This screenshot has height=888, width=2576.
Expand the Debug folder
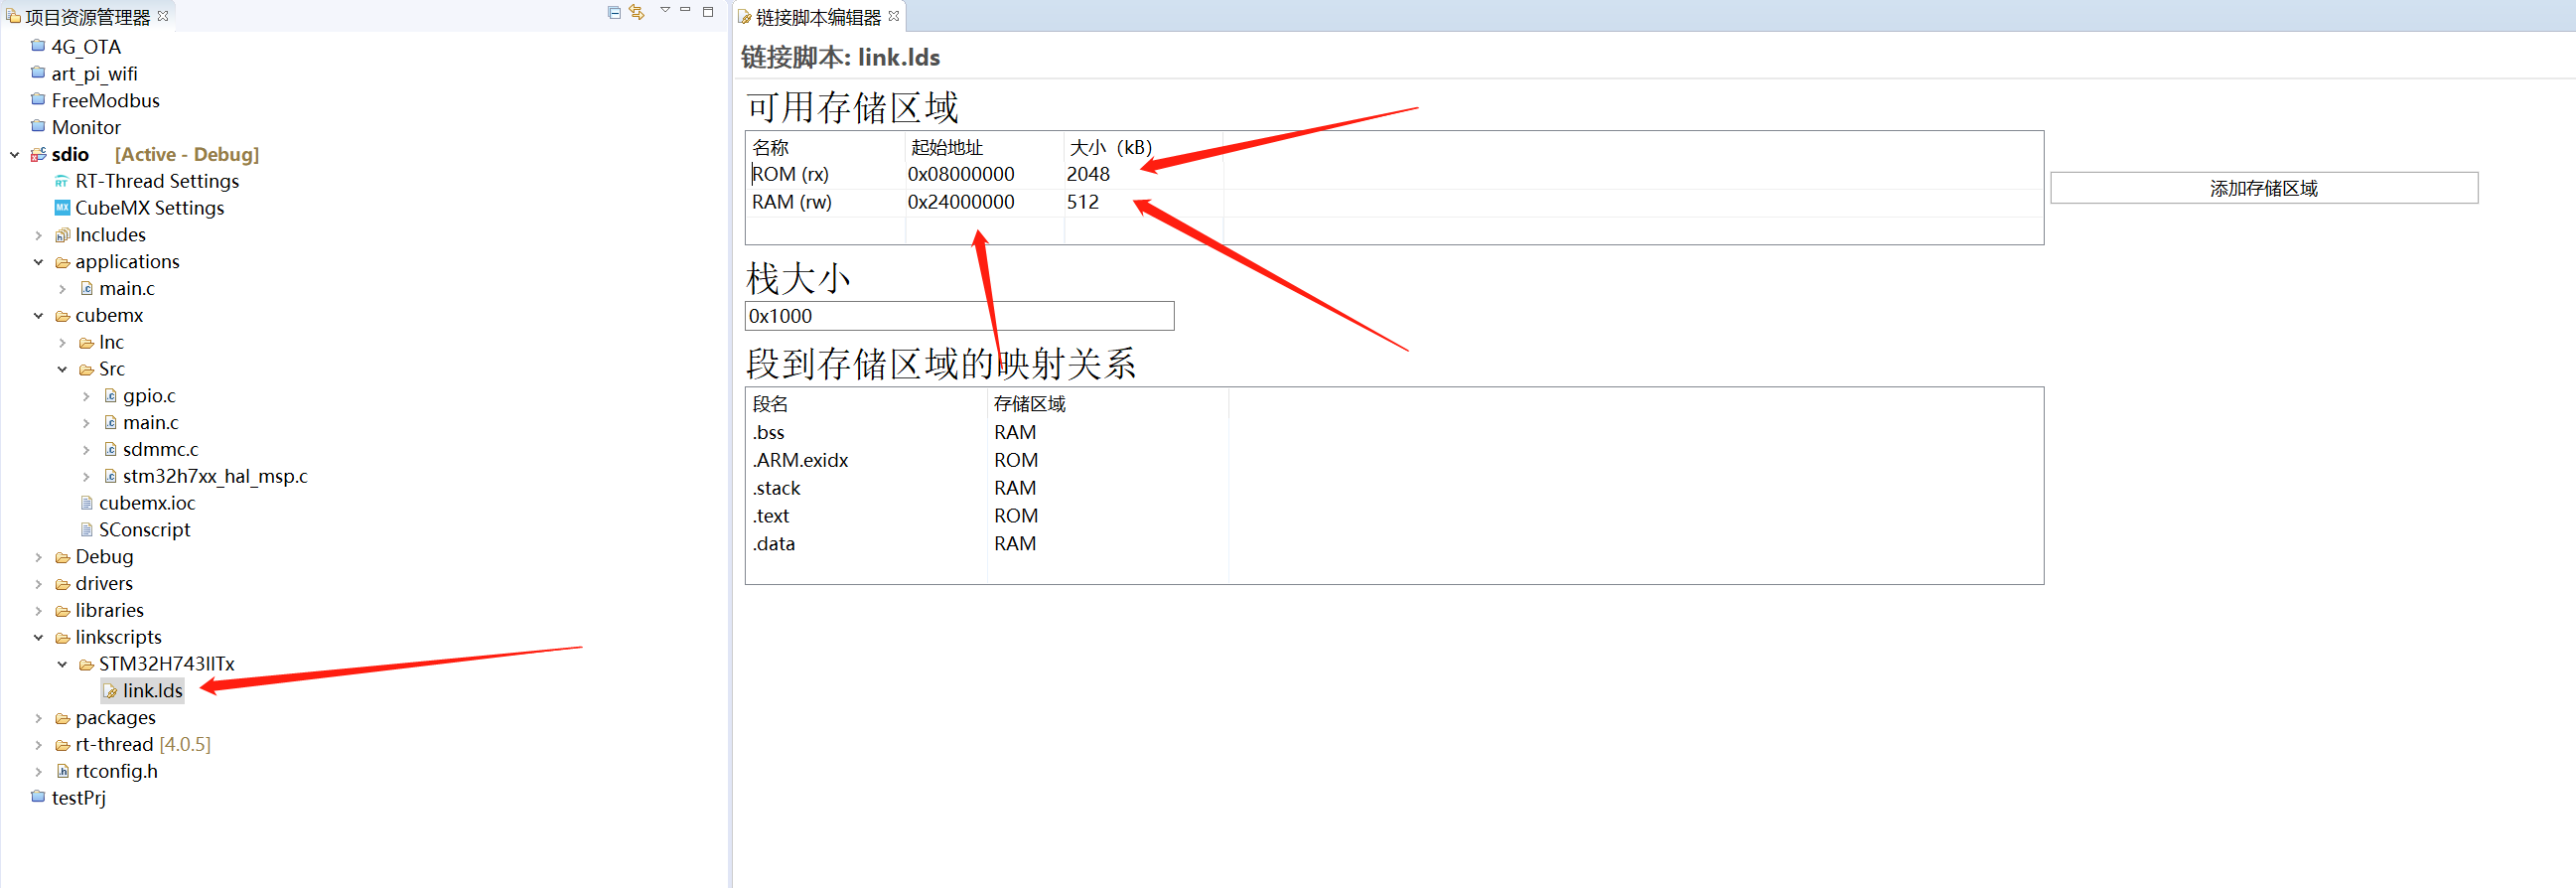tap(38, 557)
